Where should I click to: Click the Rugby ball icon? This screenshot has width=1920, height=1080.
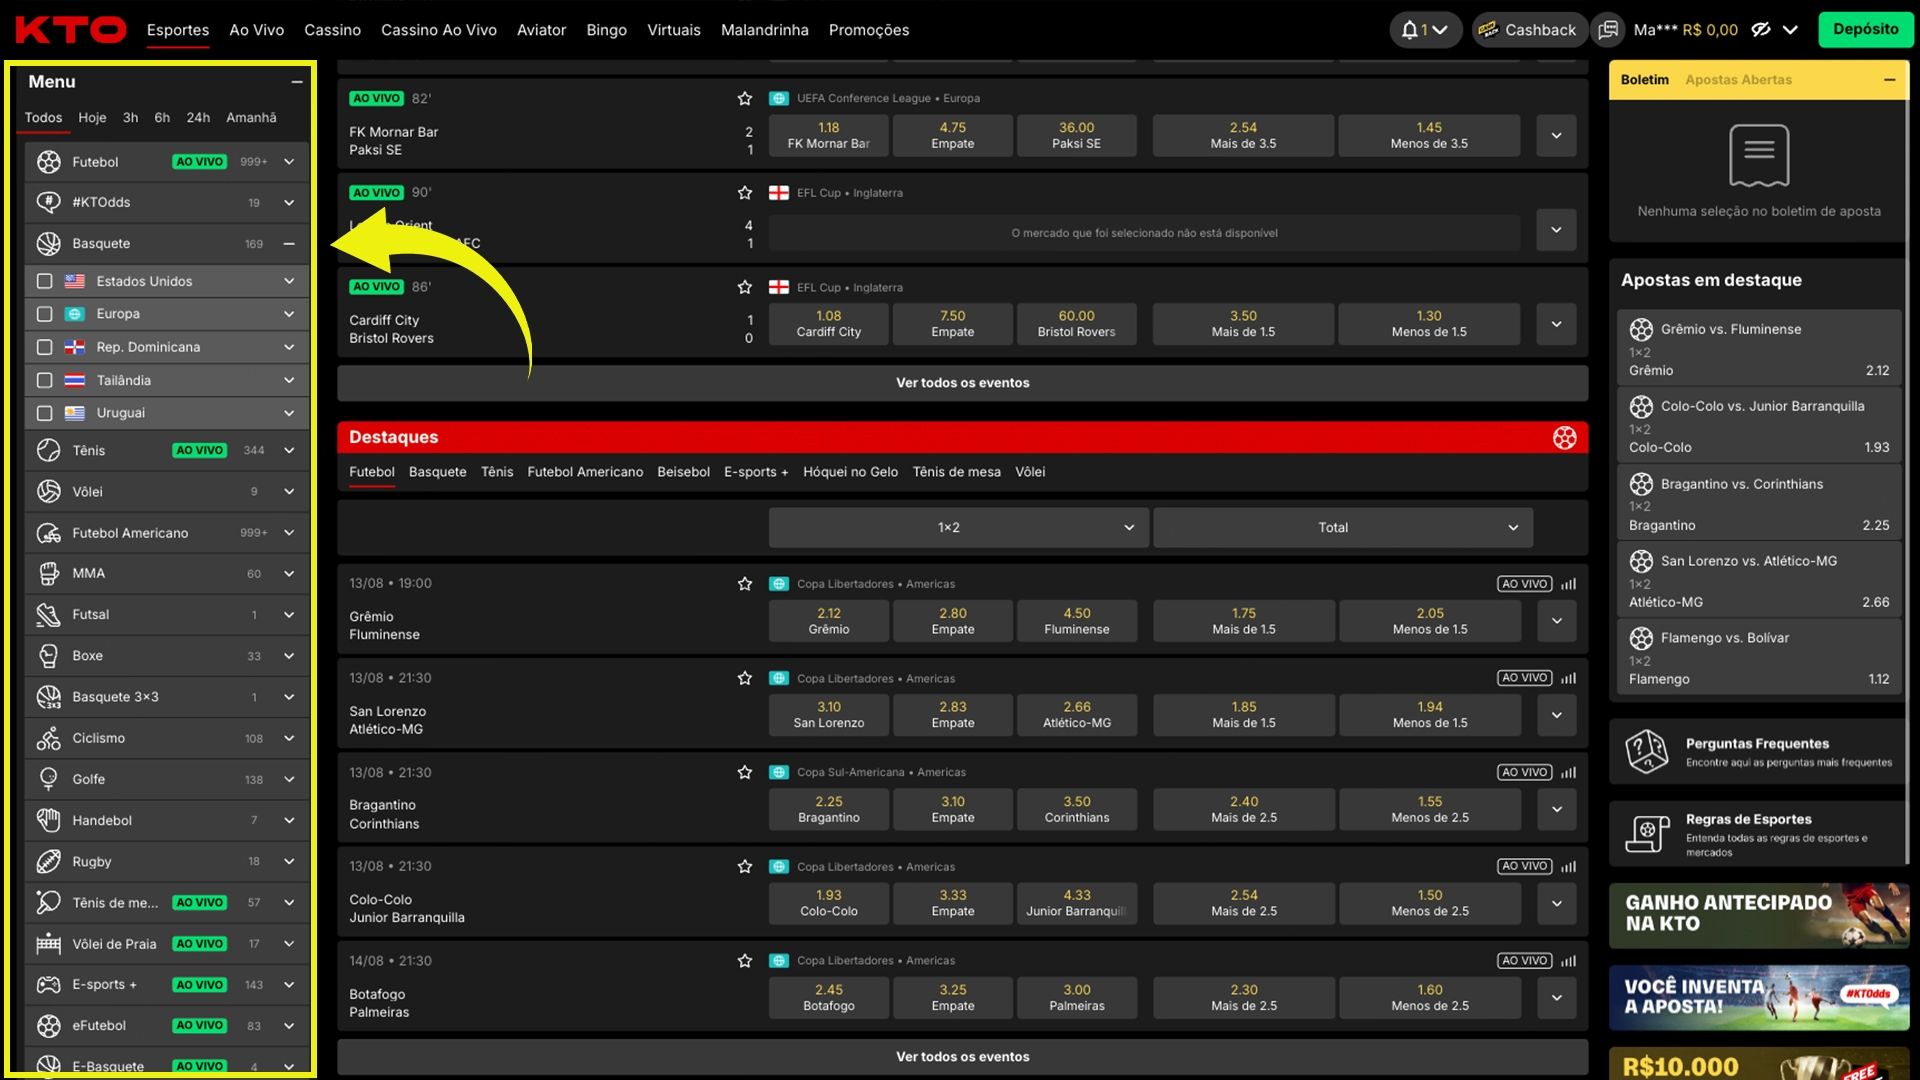pyautogui.click(x=49, y=861)
